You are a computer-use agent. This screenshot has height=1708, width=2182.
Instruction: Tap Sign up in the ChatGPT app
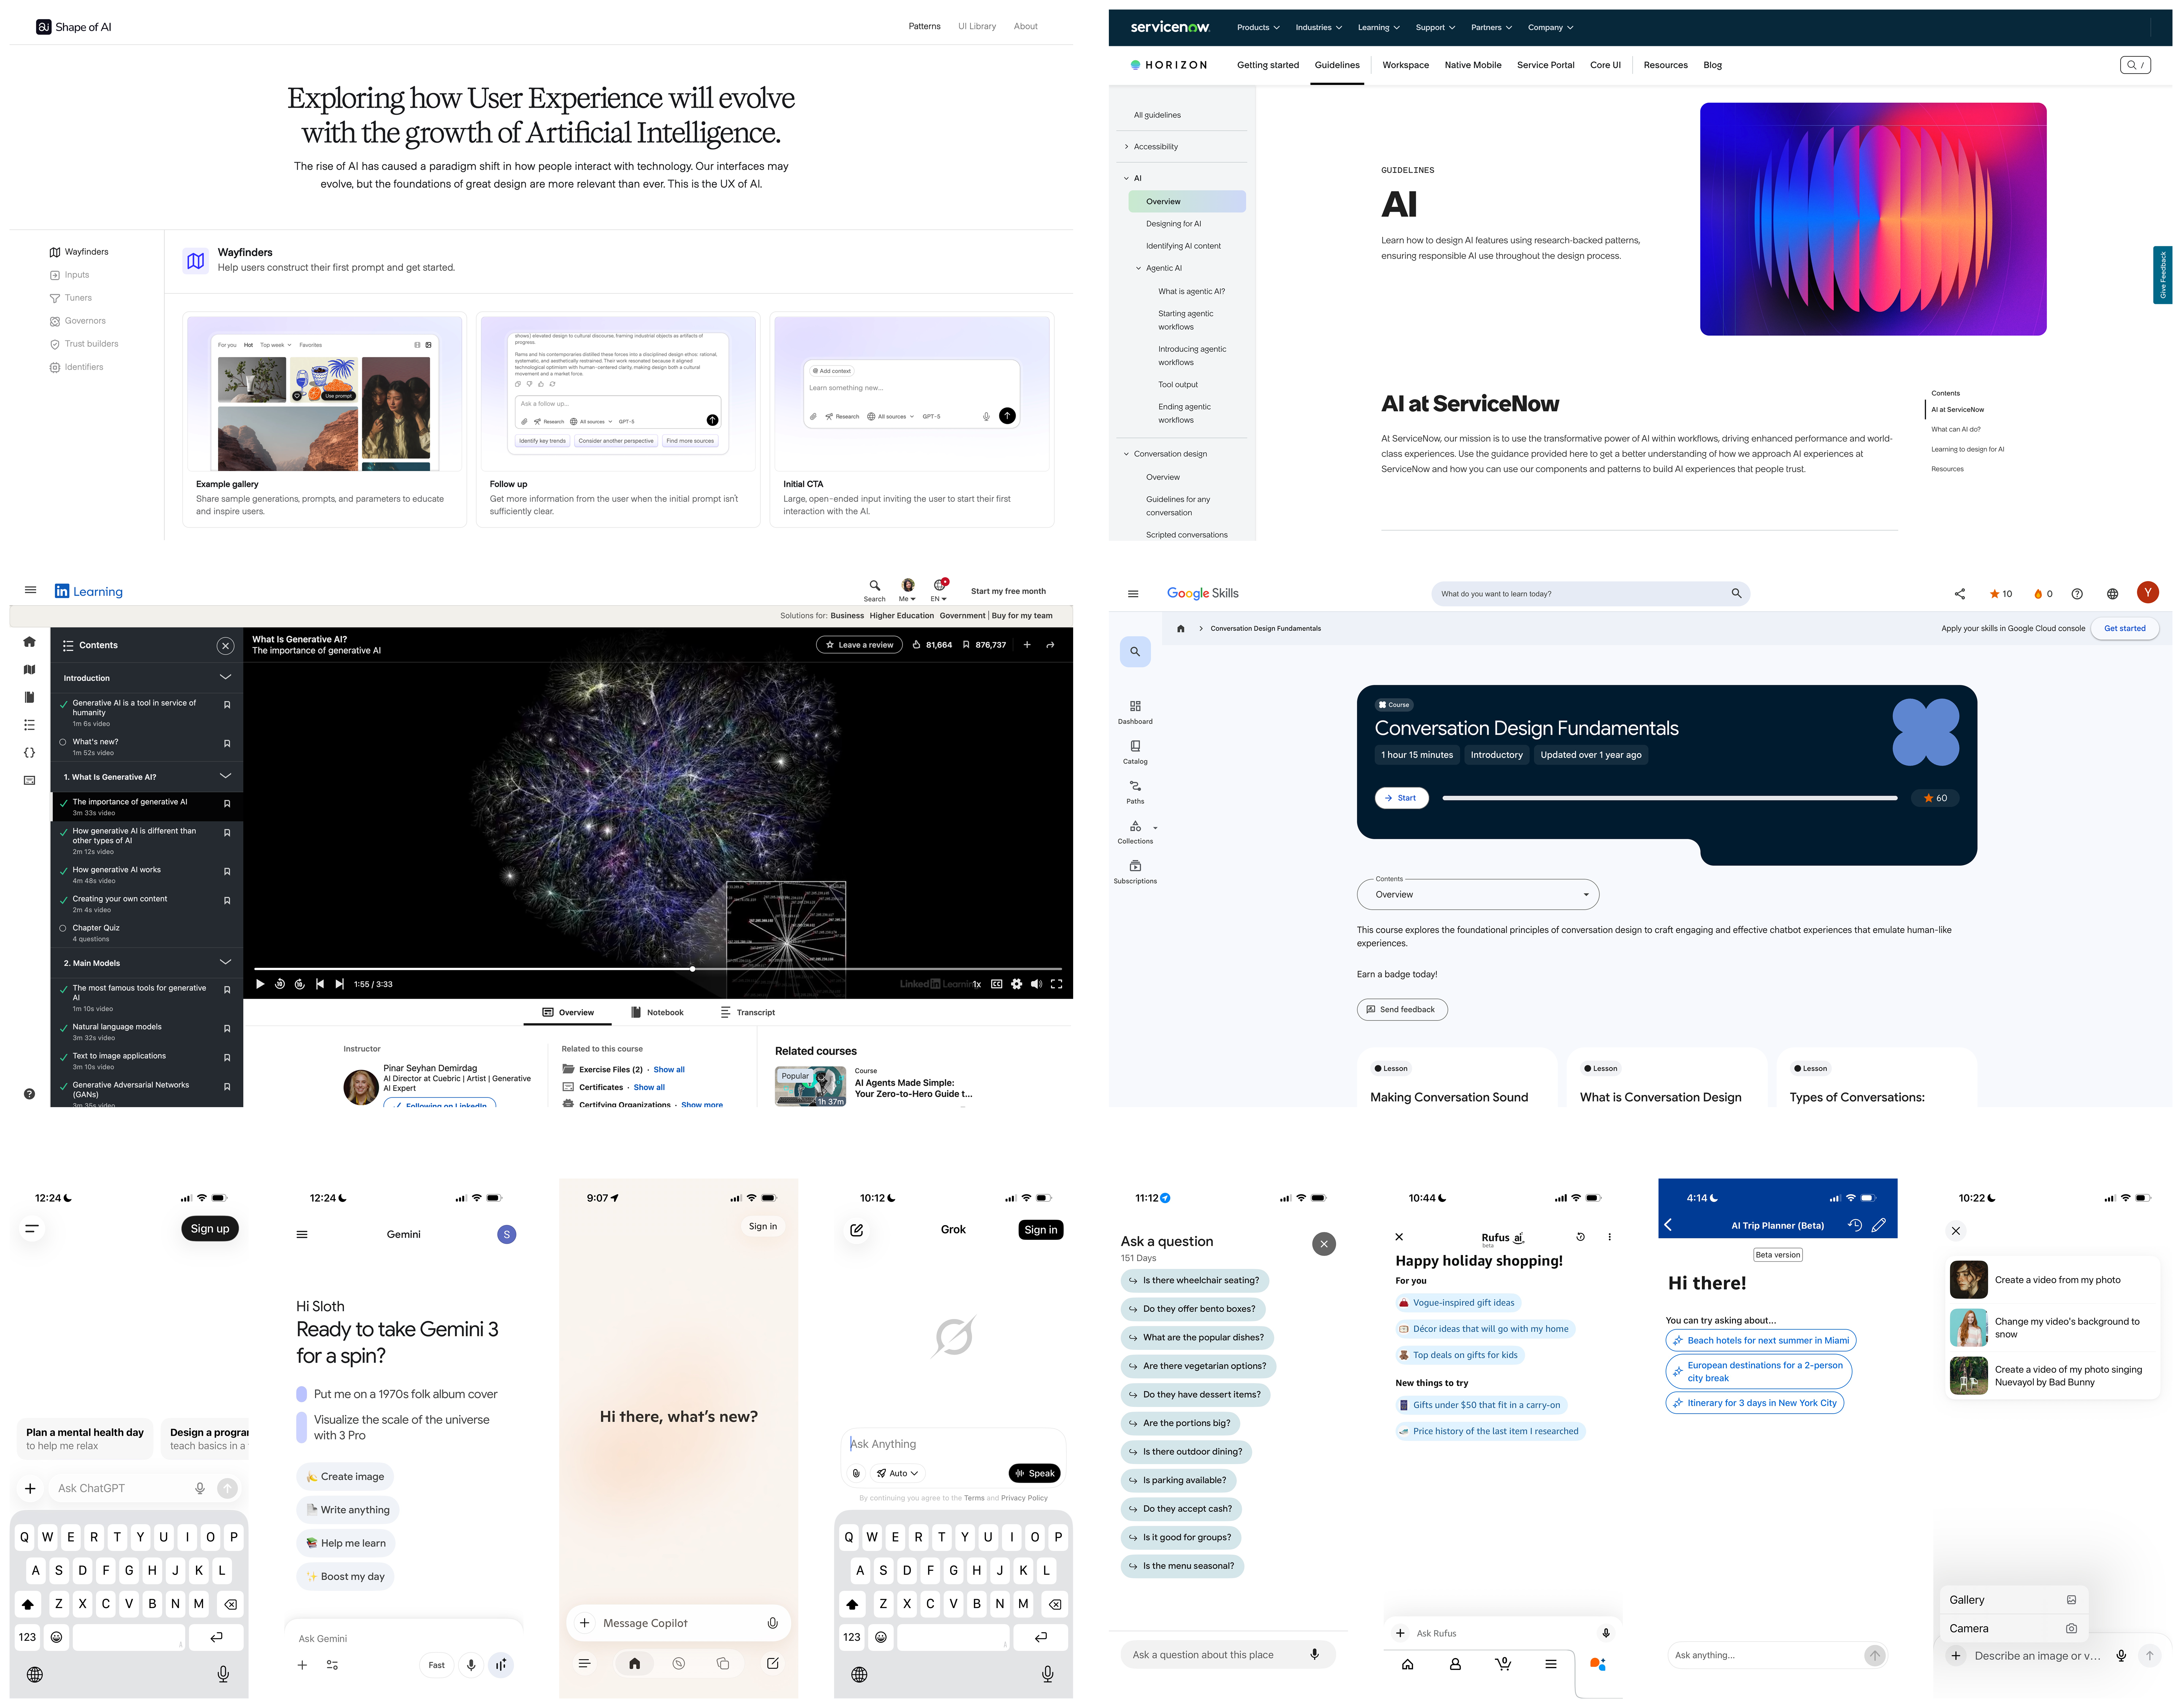[210, 1229]
